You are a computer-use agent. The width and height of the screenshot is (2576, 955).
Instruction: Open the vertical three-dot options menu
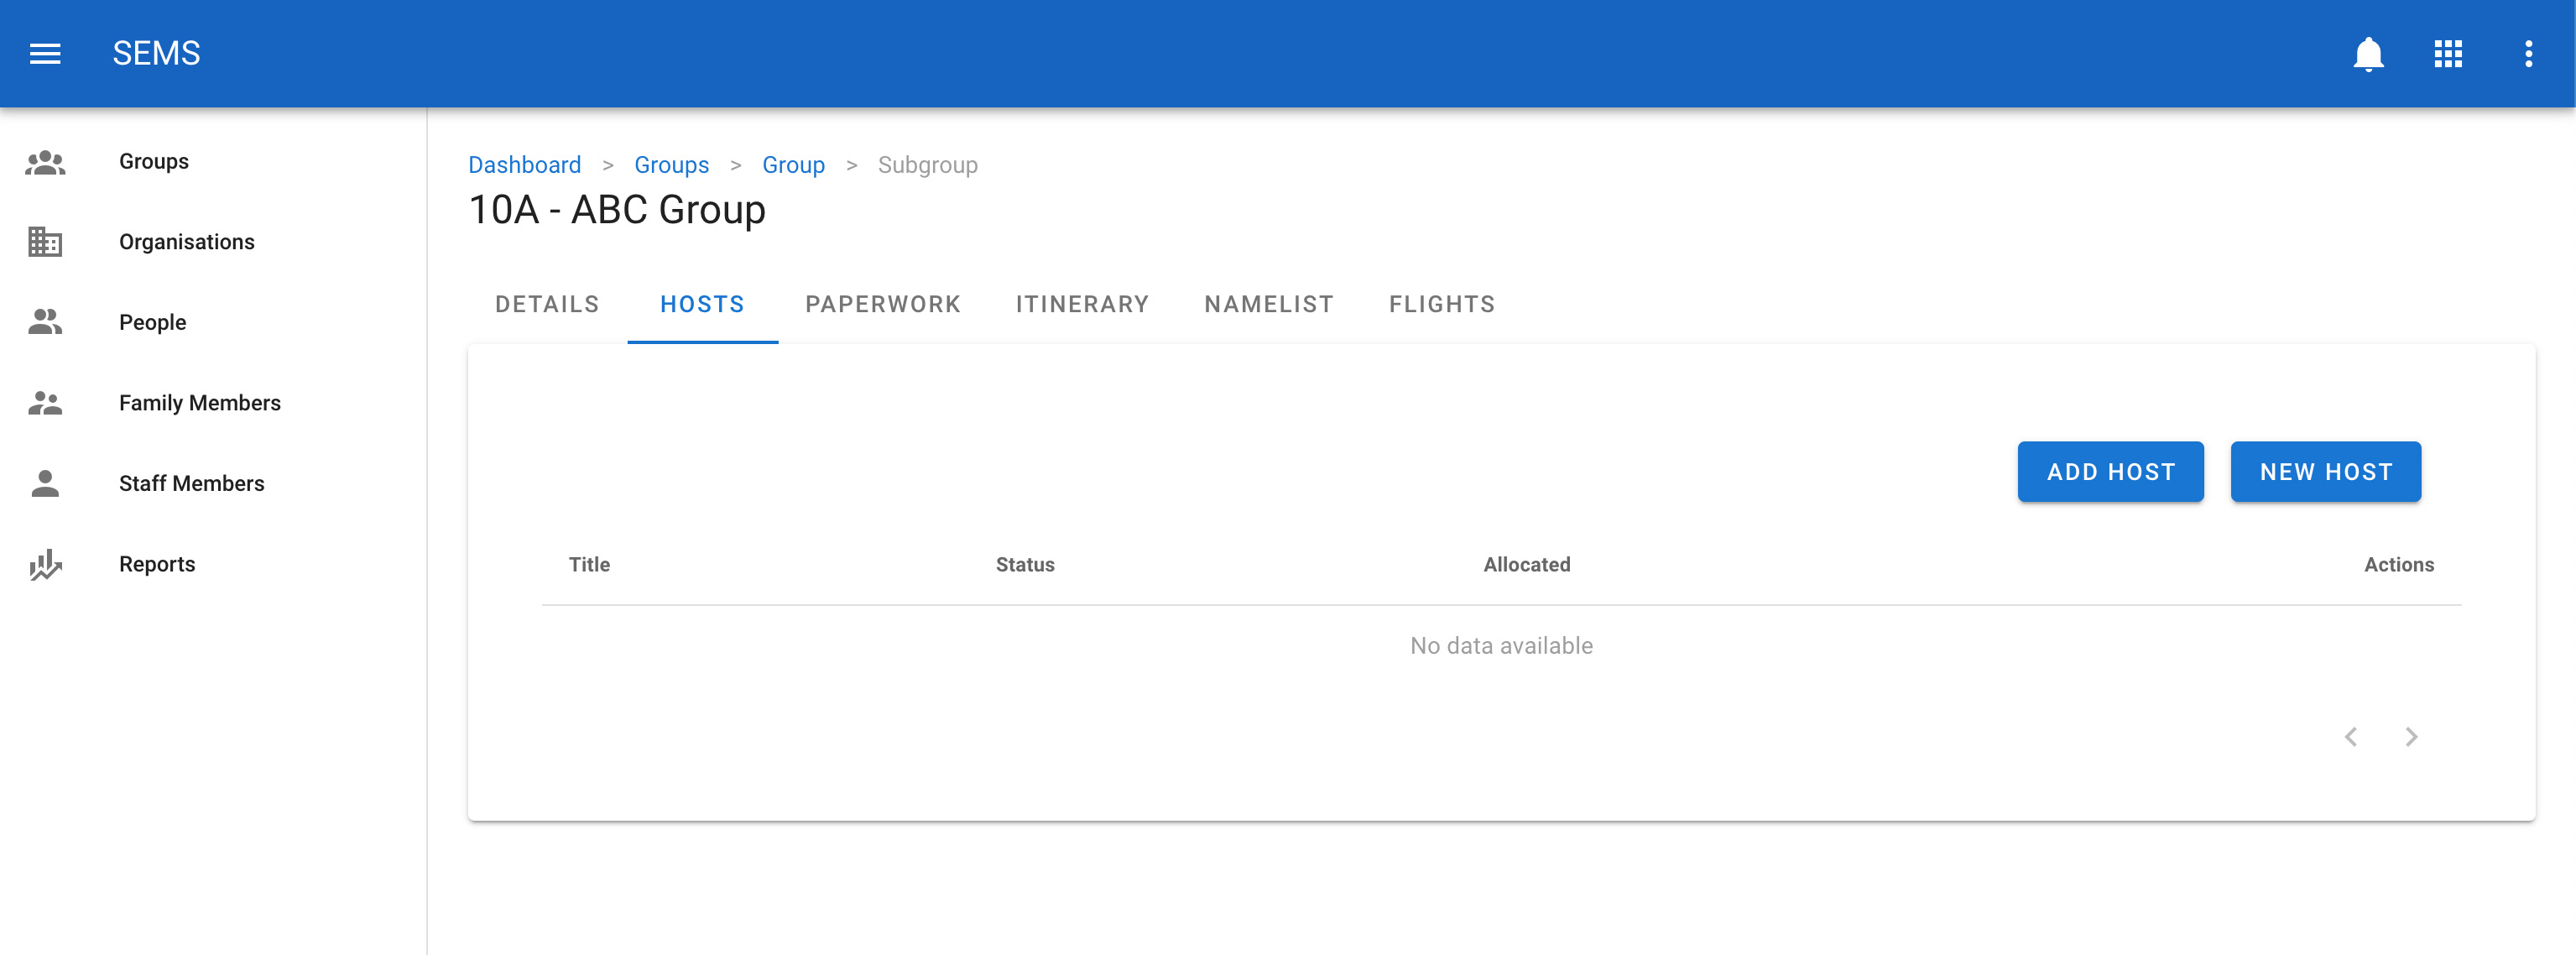pyautogui.click(x=2527, y=53)
